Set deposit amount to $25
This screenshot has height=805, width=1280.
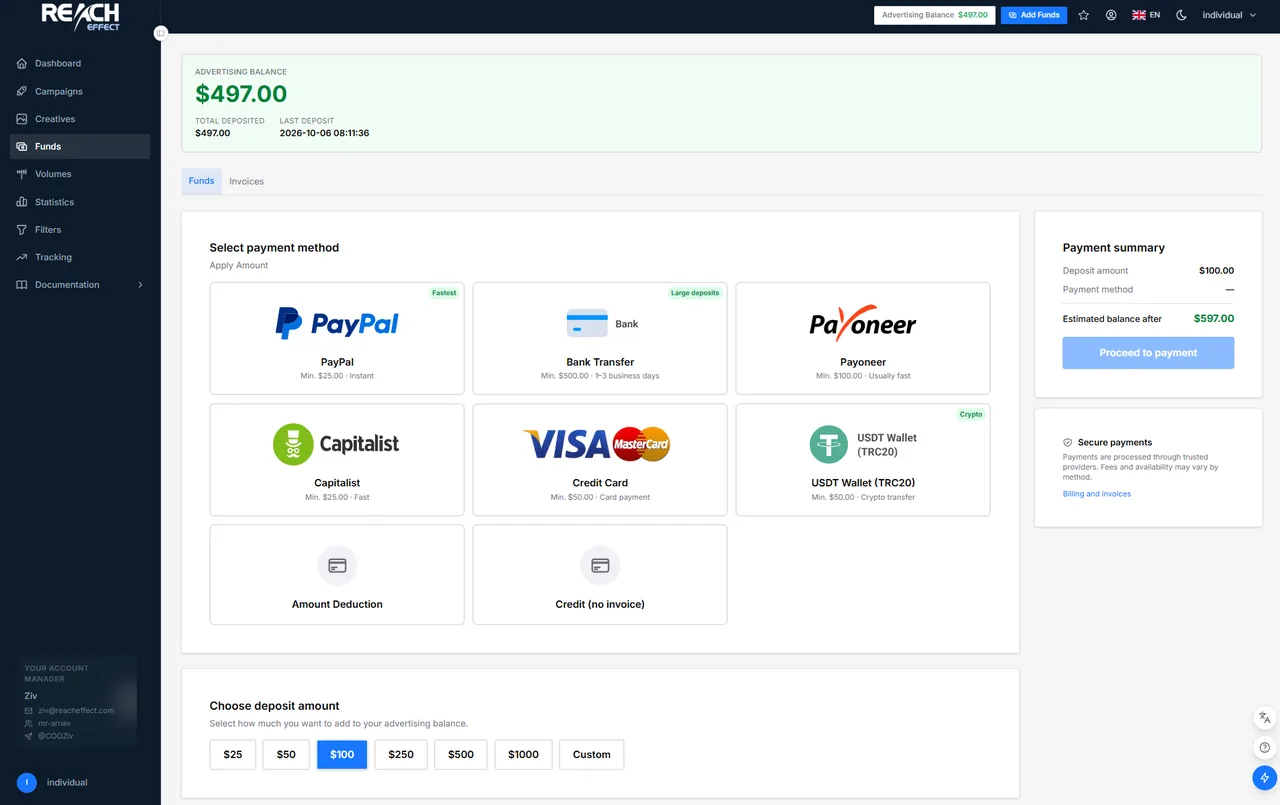(x=233, y=754)
